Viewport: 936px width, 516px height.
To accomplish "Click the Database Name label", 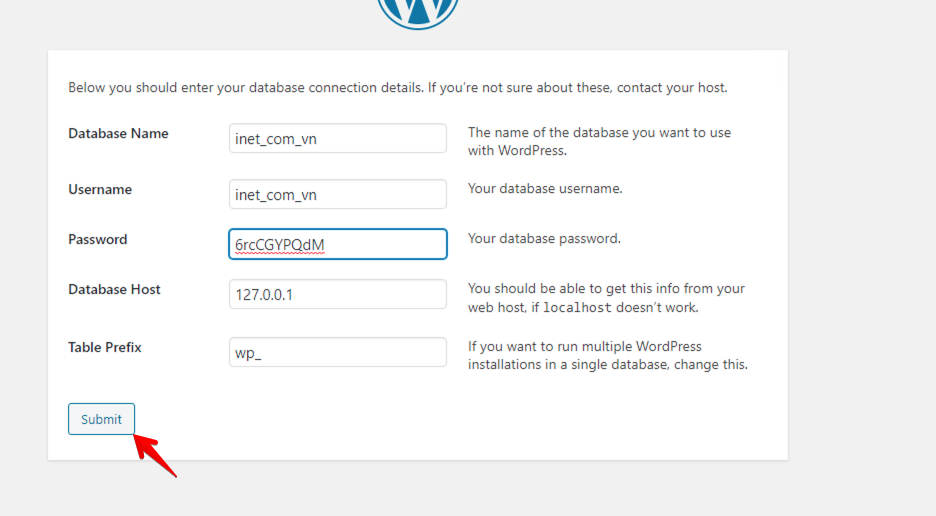I will 118,134.
